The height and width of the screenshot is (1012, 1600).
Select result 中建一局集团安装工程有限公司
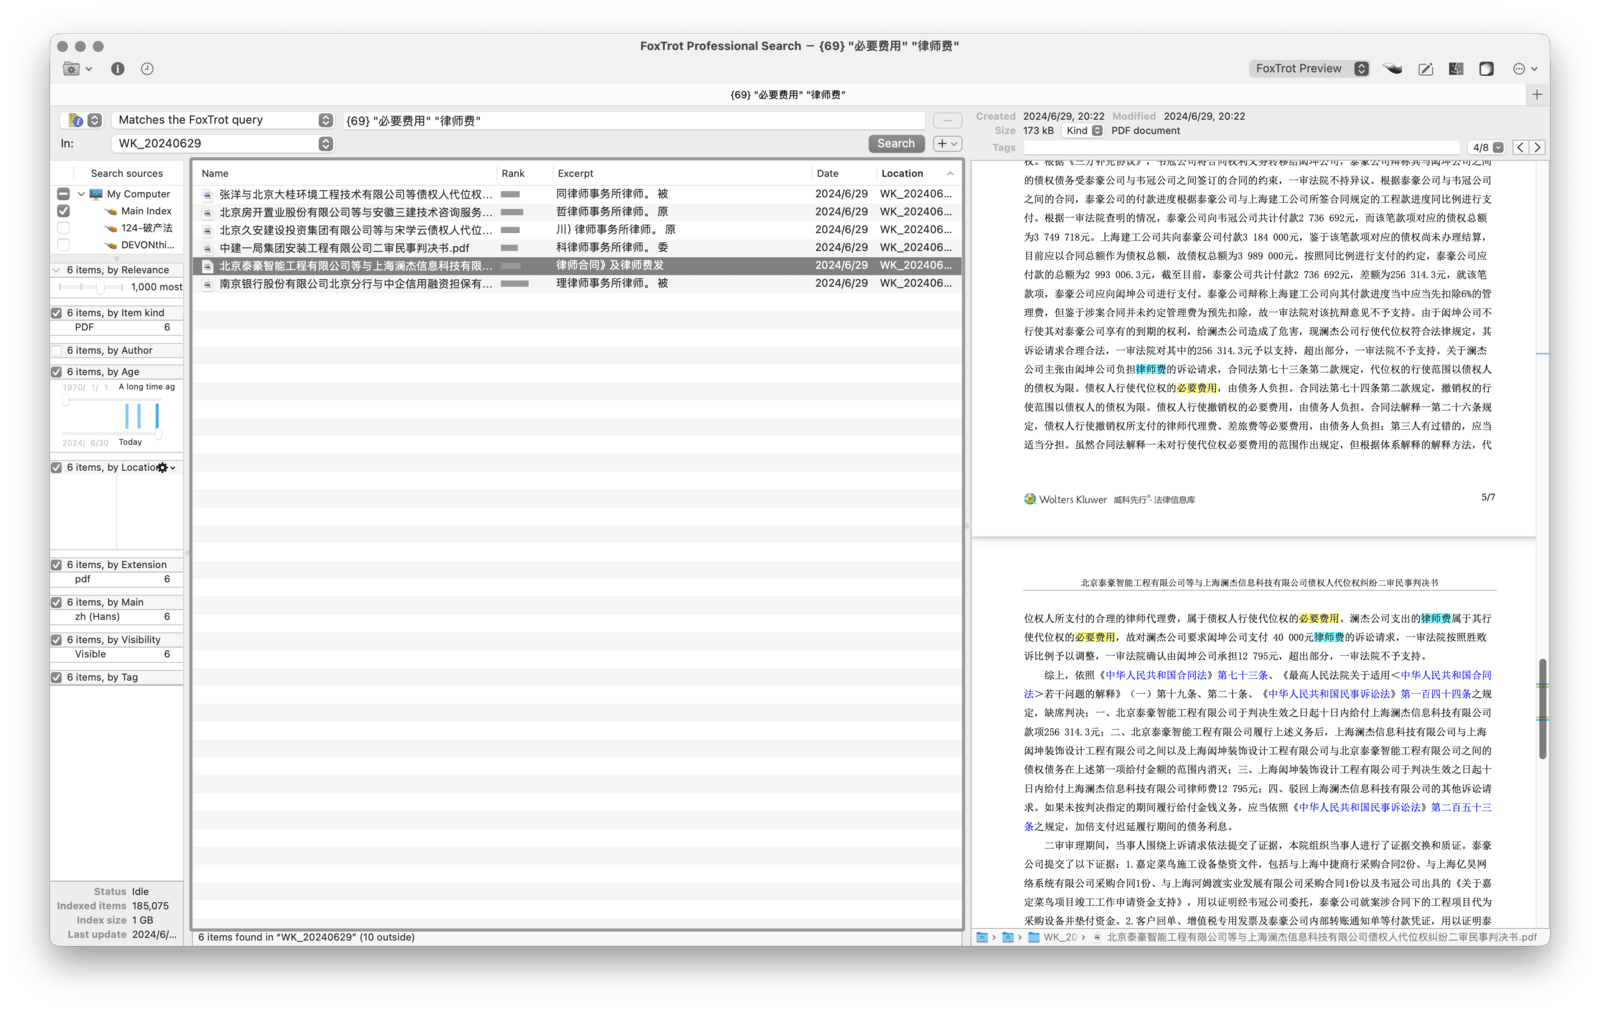(576, 248)
